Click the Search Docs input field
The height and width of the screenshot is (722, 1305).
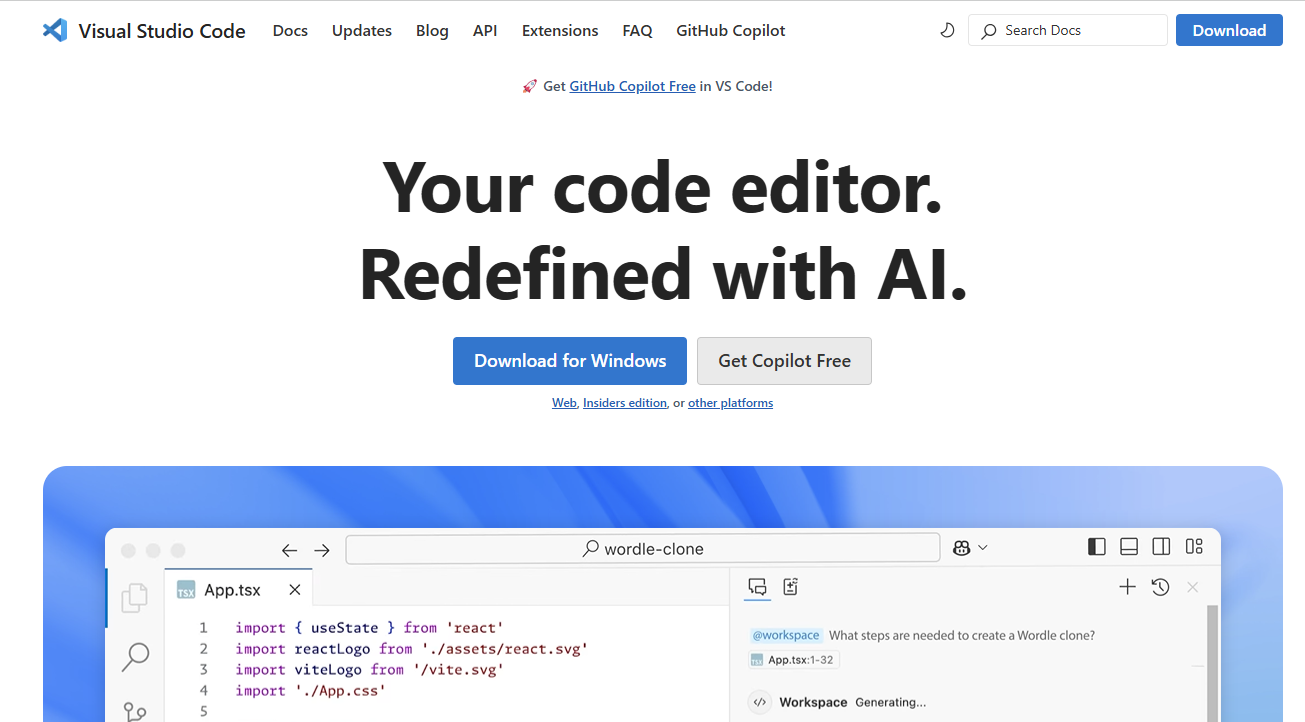pos(1068,30)
